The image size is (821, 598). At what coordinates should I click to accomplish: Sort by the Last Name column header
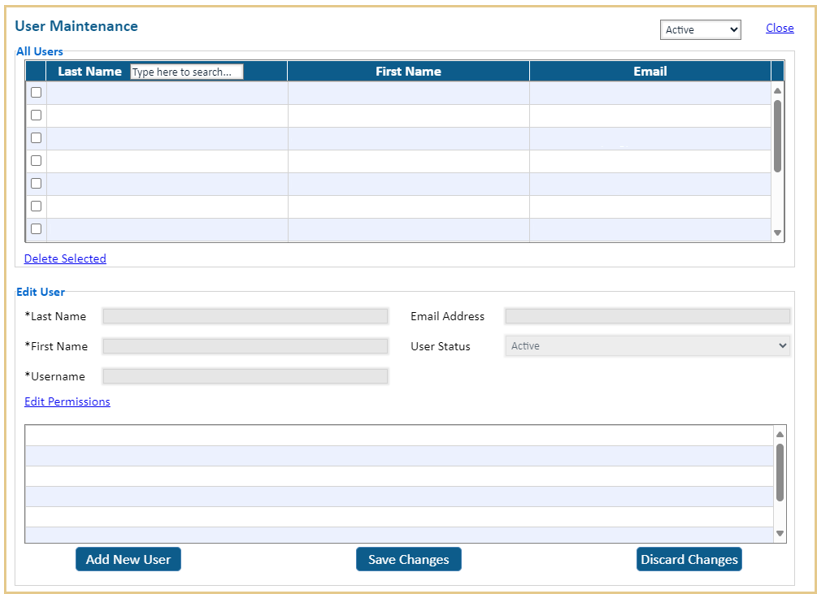tap(90, 71)
